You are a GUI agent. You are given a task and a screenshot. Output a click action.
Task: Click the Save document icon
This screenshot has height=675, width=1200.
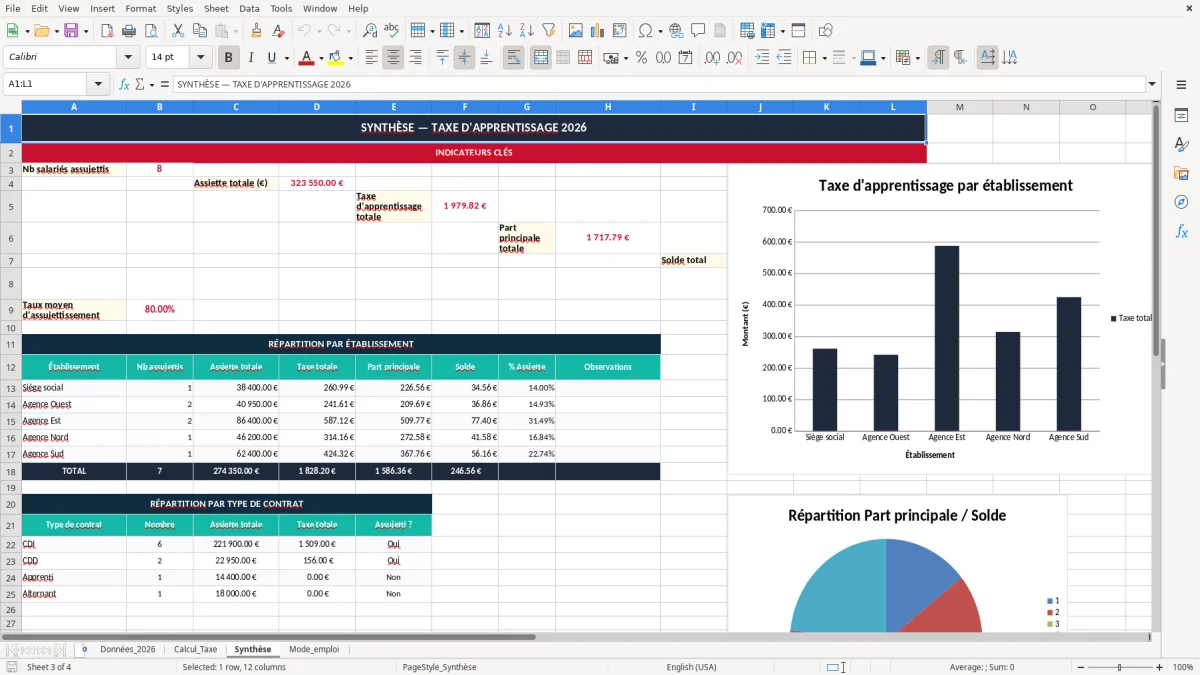[71, 31]
